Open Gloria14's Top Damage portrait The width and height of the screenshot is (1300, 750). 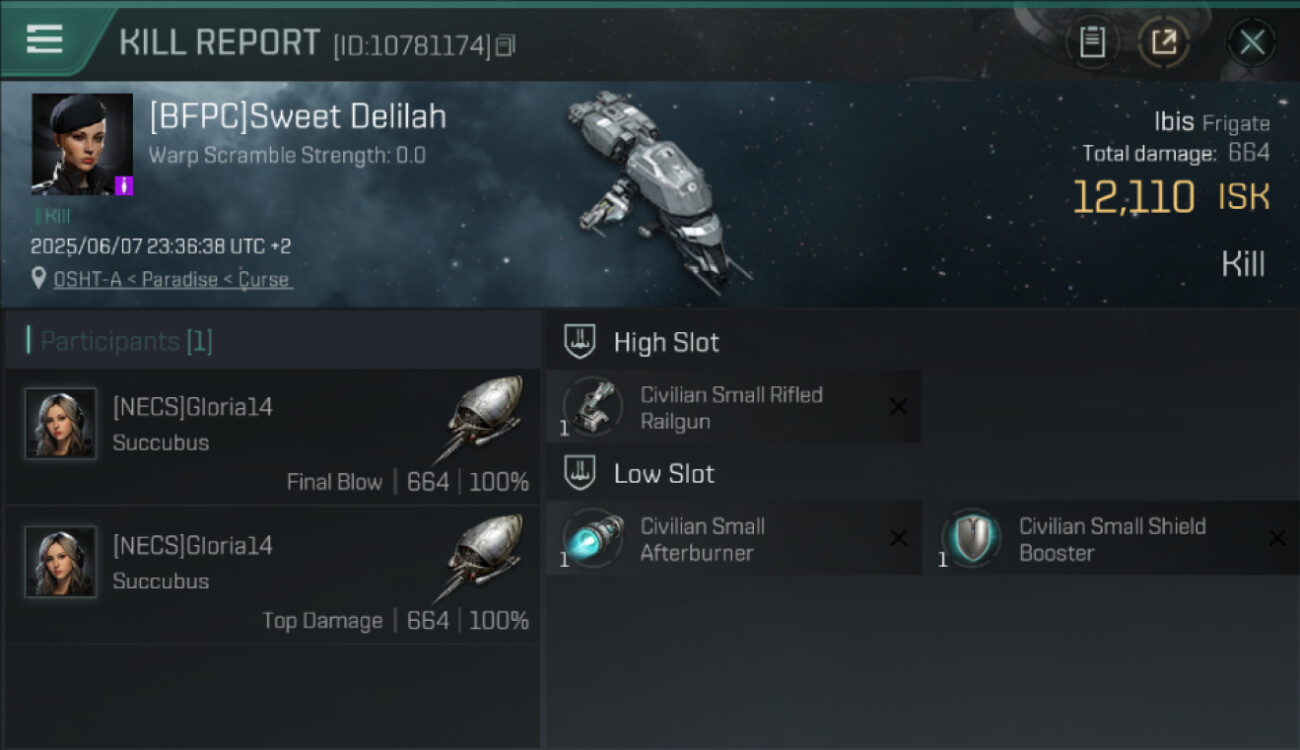click(61, 562)
